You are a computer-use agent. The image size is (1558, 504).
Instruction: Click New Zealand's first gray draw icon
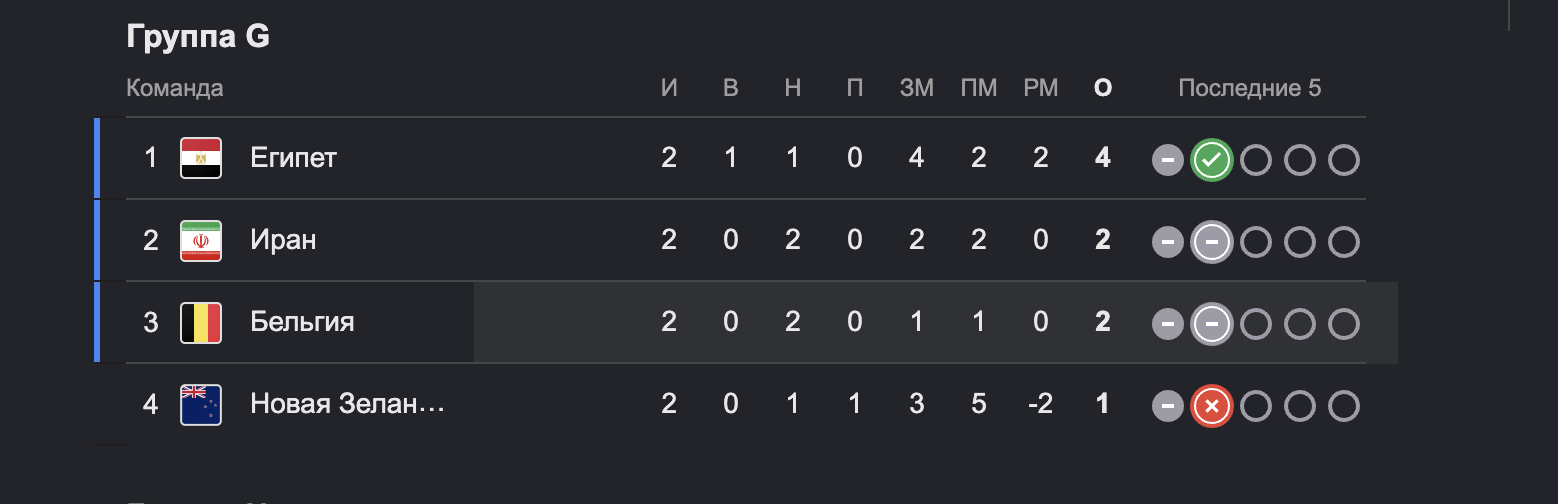click(x=1167, y=406)
